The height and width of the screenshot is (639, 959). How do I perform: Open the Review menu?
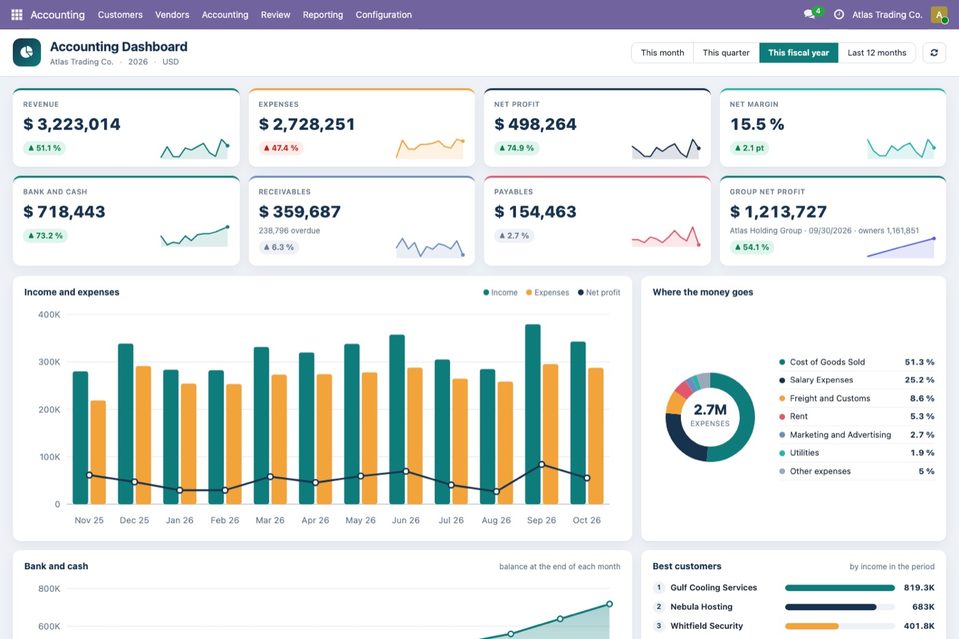[275, 15]
